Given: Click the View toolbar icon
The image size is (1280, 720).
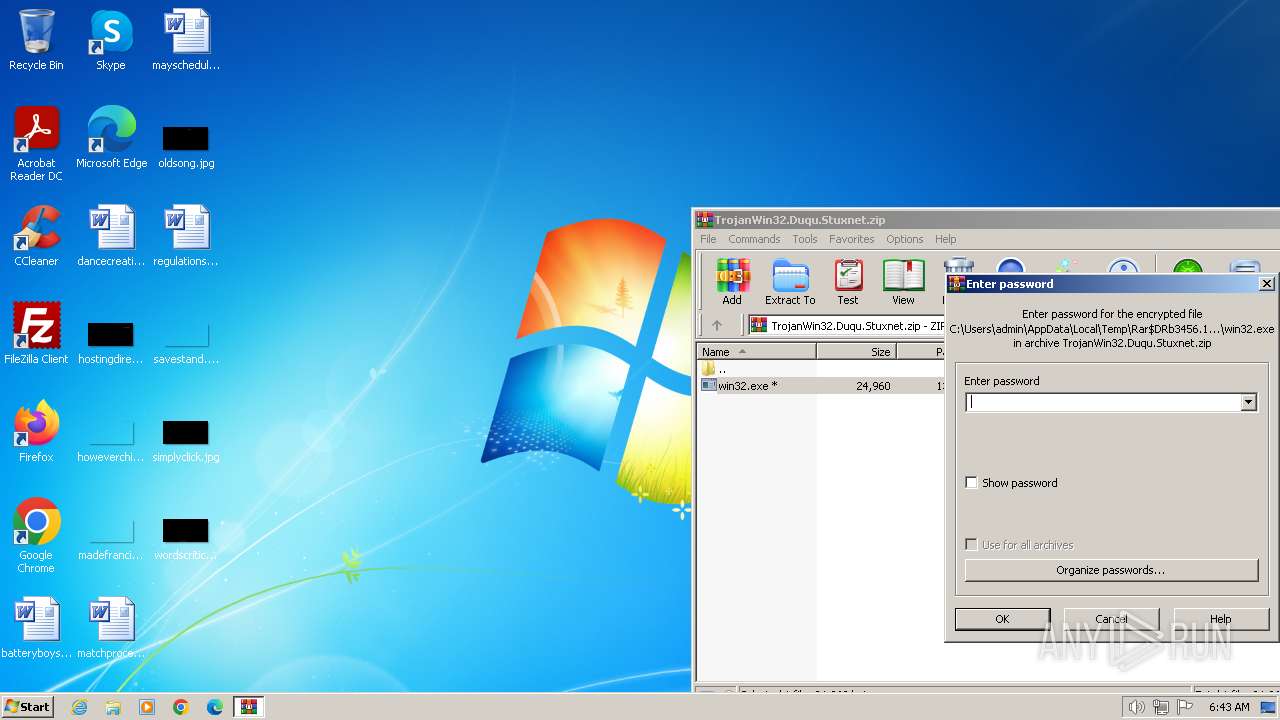Looking at the screenshot, I should 903,281.
